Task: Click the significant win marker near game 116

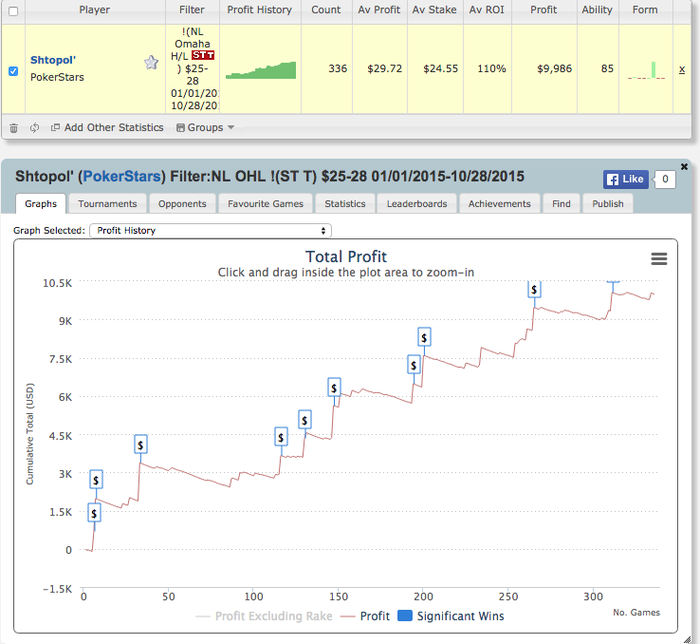Action: coord(281,437)
